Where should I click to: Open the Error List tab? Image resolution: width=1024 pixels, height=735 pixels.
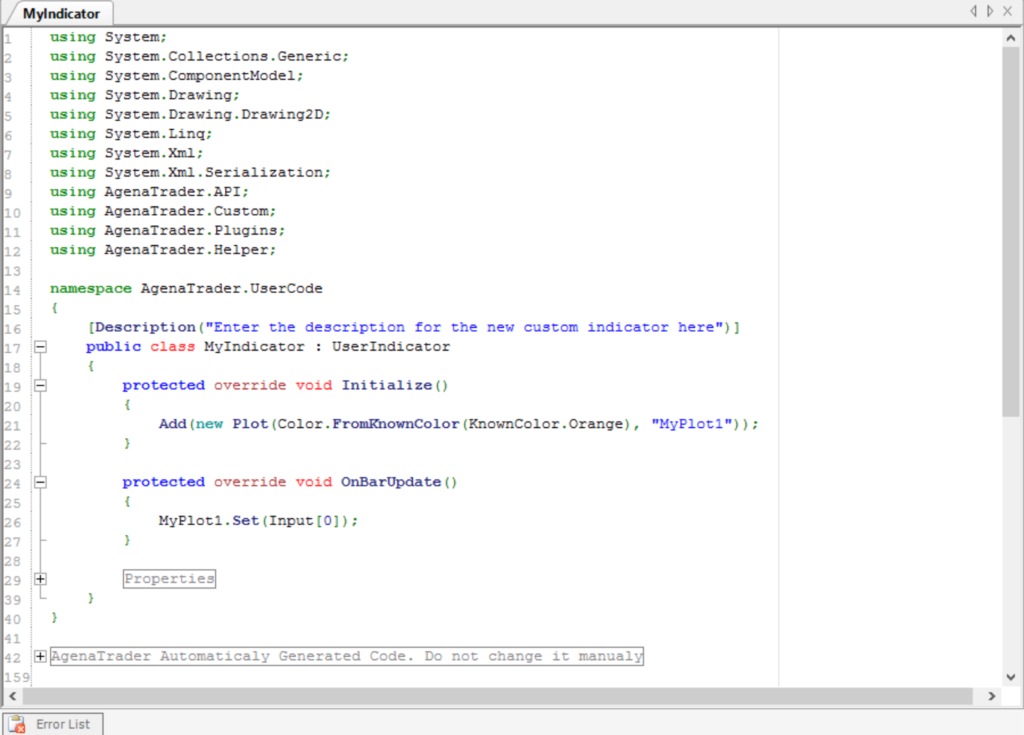pos(52,724)
